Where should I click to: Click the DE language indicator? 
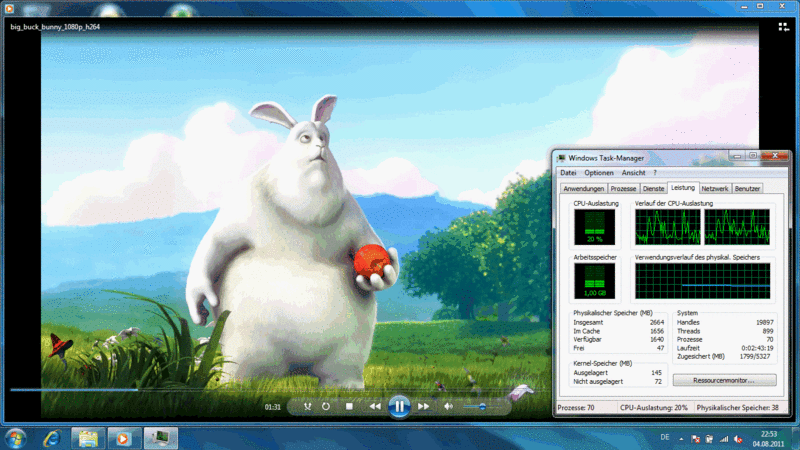[x=665, y=437]
